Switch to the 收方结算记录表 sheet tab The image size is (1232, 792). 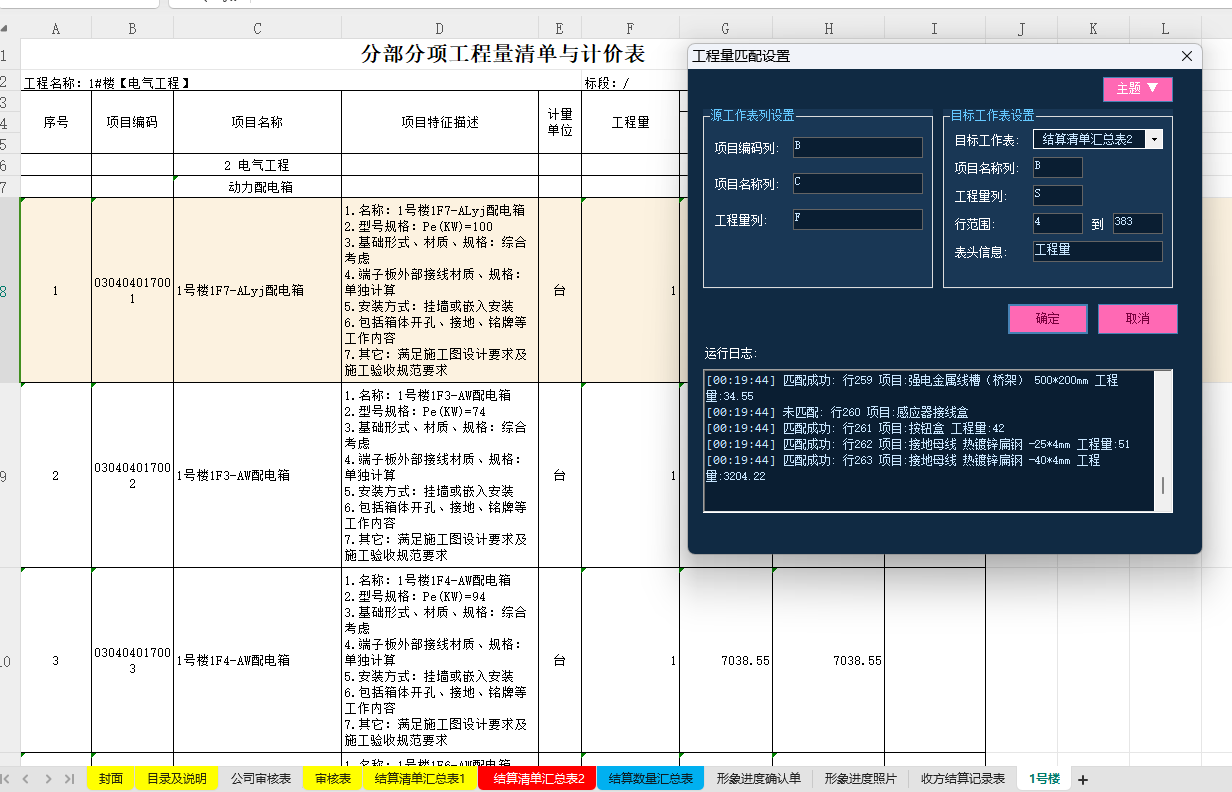(962, 779)
